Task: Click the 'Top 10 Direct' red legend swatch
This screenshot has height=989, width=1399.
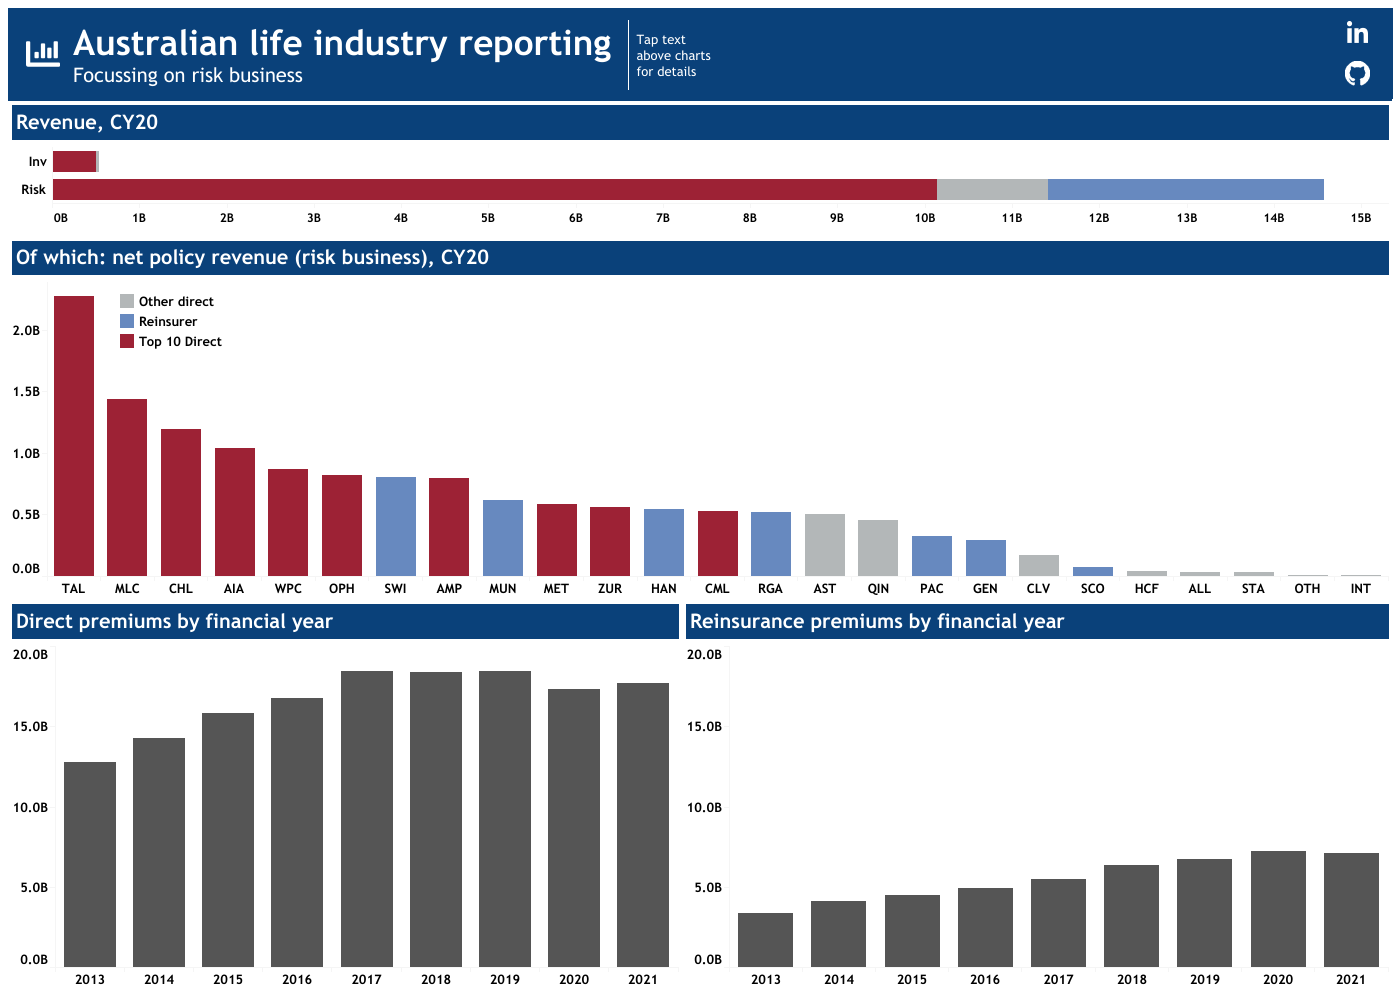Action: tap(127, 341)
